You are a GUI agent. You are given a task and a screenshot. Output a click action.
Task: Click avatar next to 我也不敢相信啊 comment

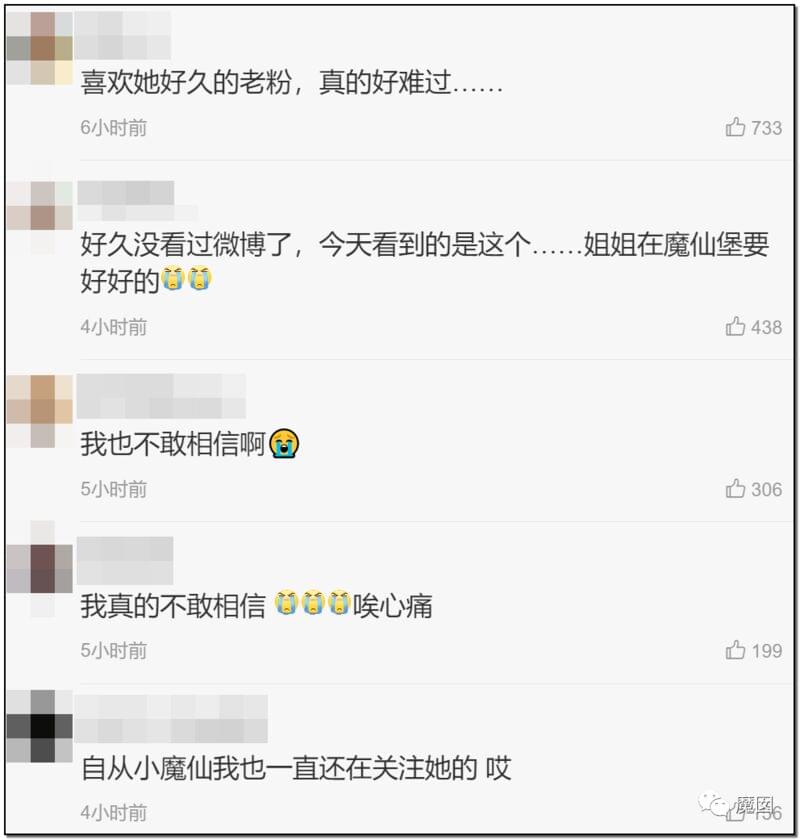(40, 411)
